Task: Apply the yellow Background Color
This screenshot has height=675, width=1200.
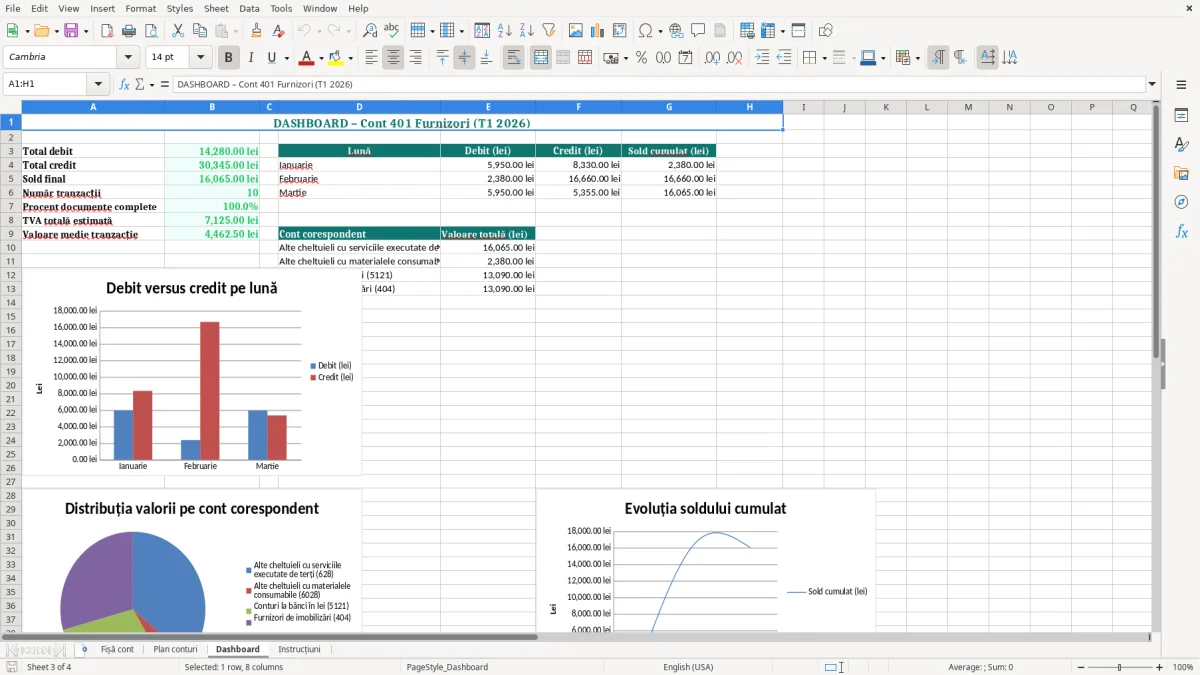Action: click(x=336, y=58)
